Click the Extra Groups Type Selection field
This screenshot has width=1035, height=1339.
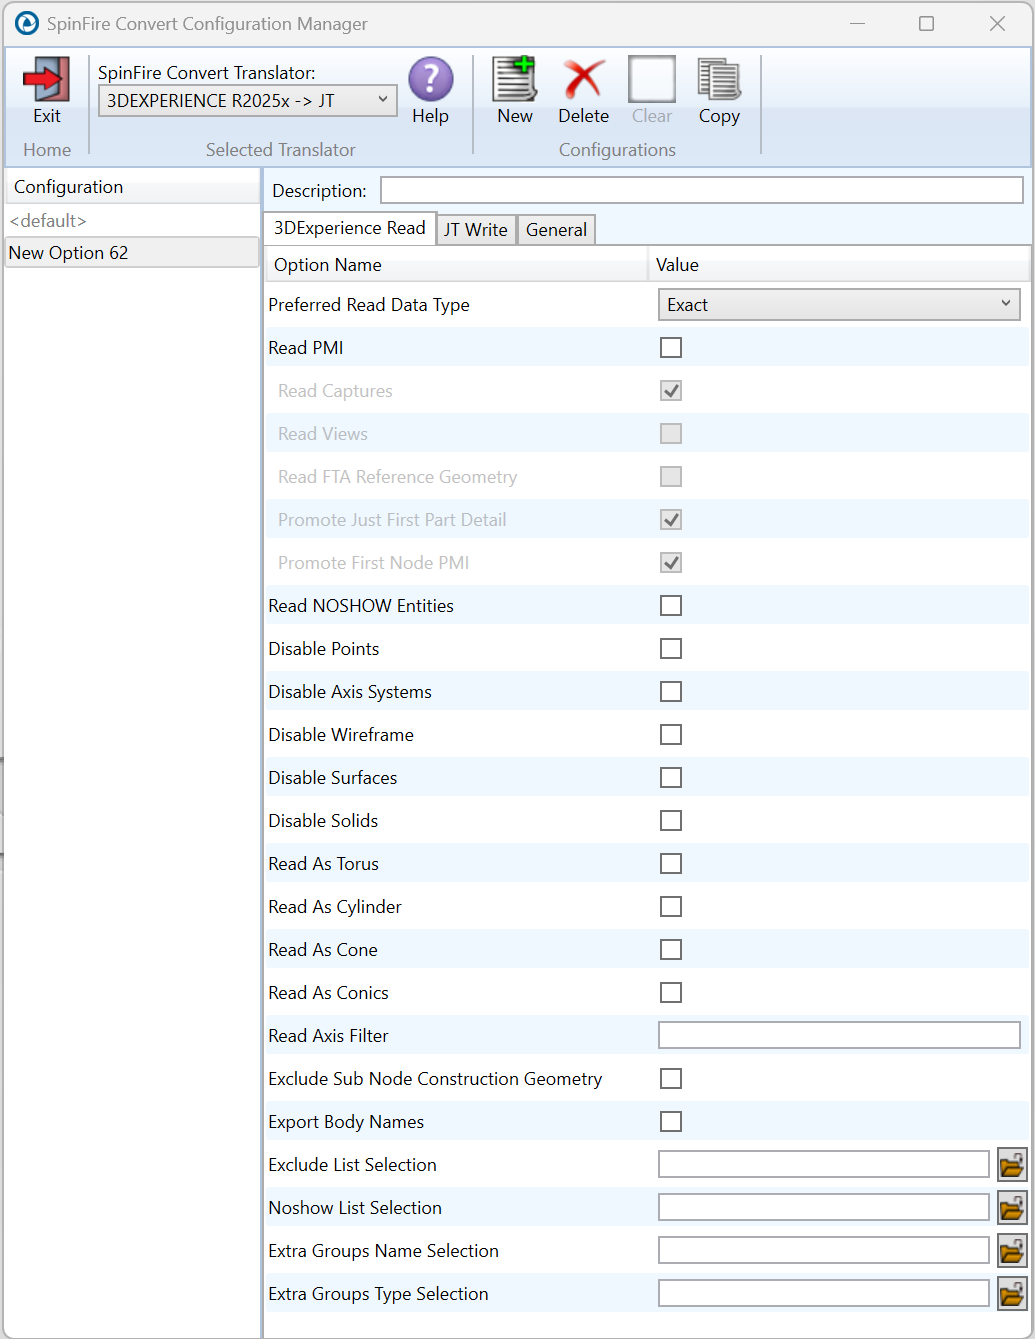tap(824, 1293)
